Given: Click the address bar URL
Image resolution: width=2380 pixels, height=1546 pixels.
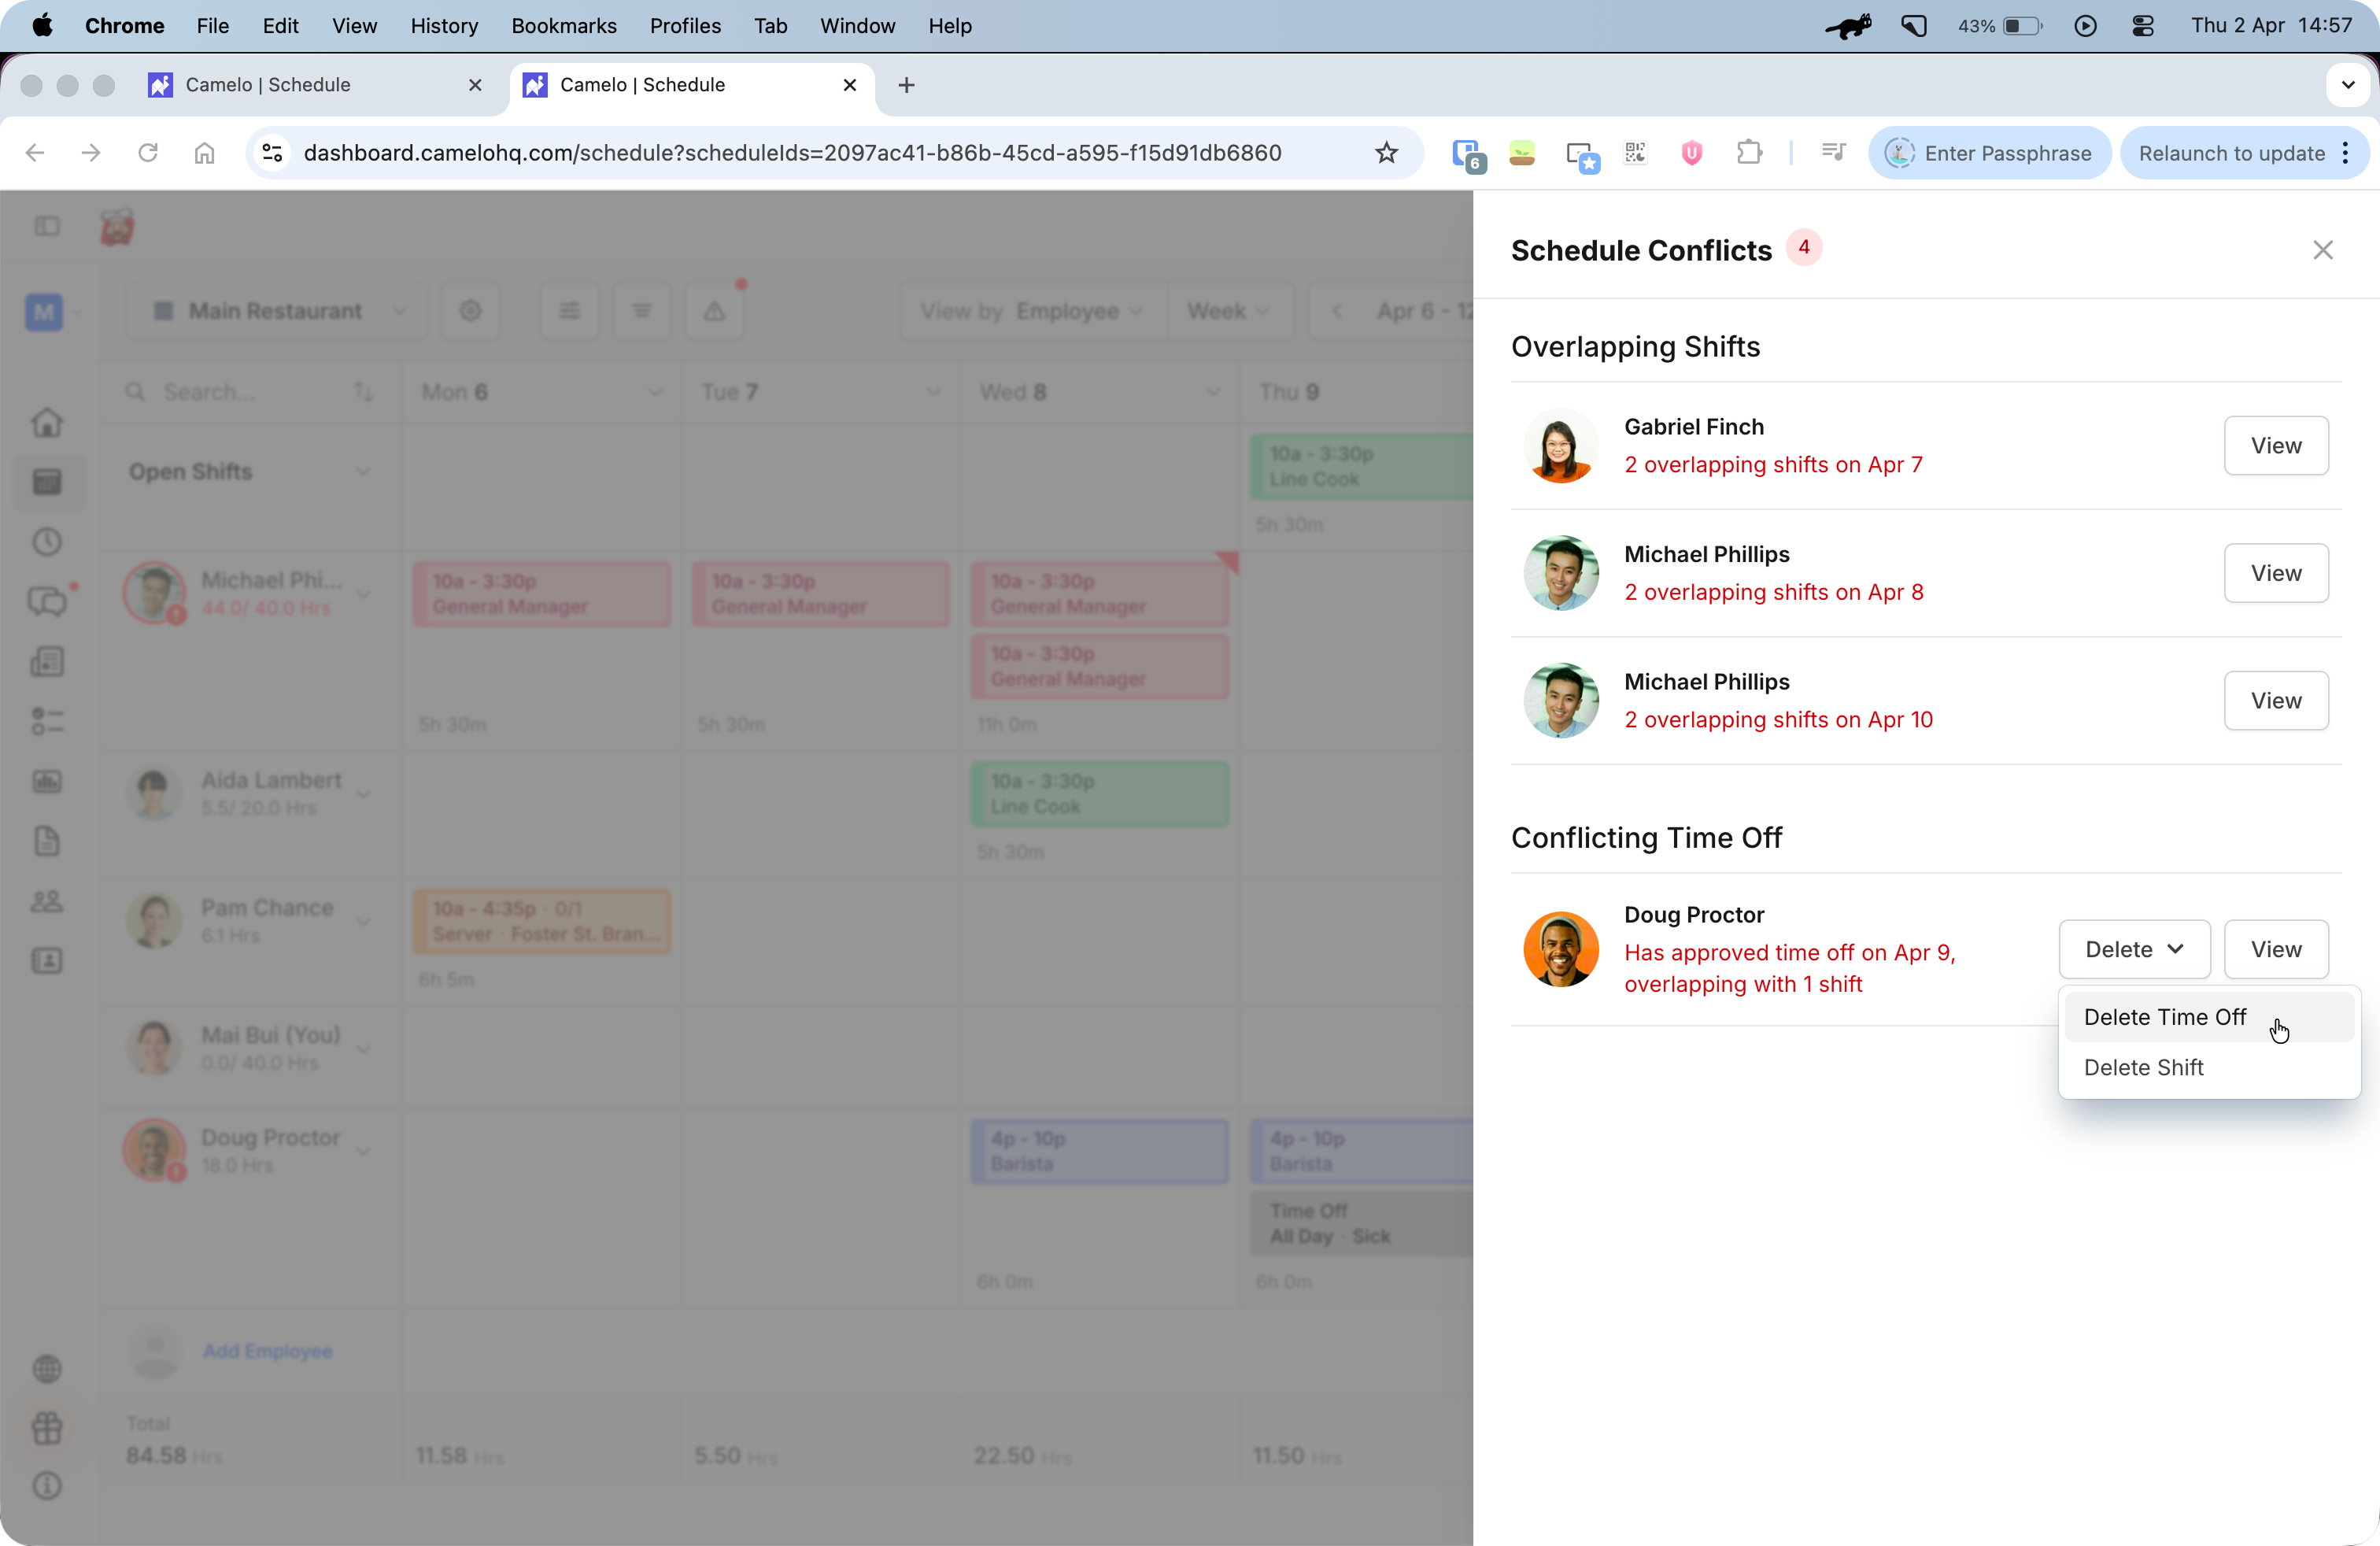Looking at the screenshot, I should pyautogui.click(x=793, y=153).
